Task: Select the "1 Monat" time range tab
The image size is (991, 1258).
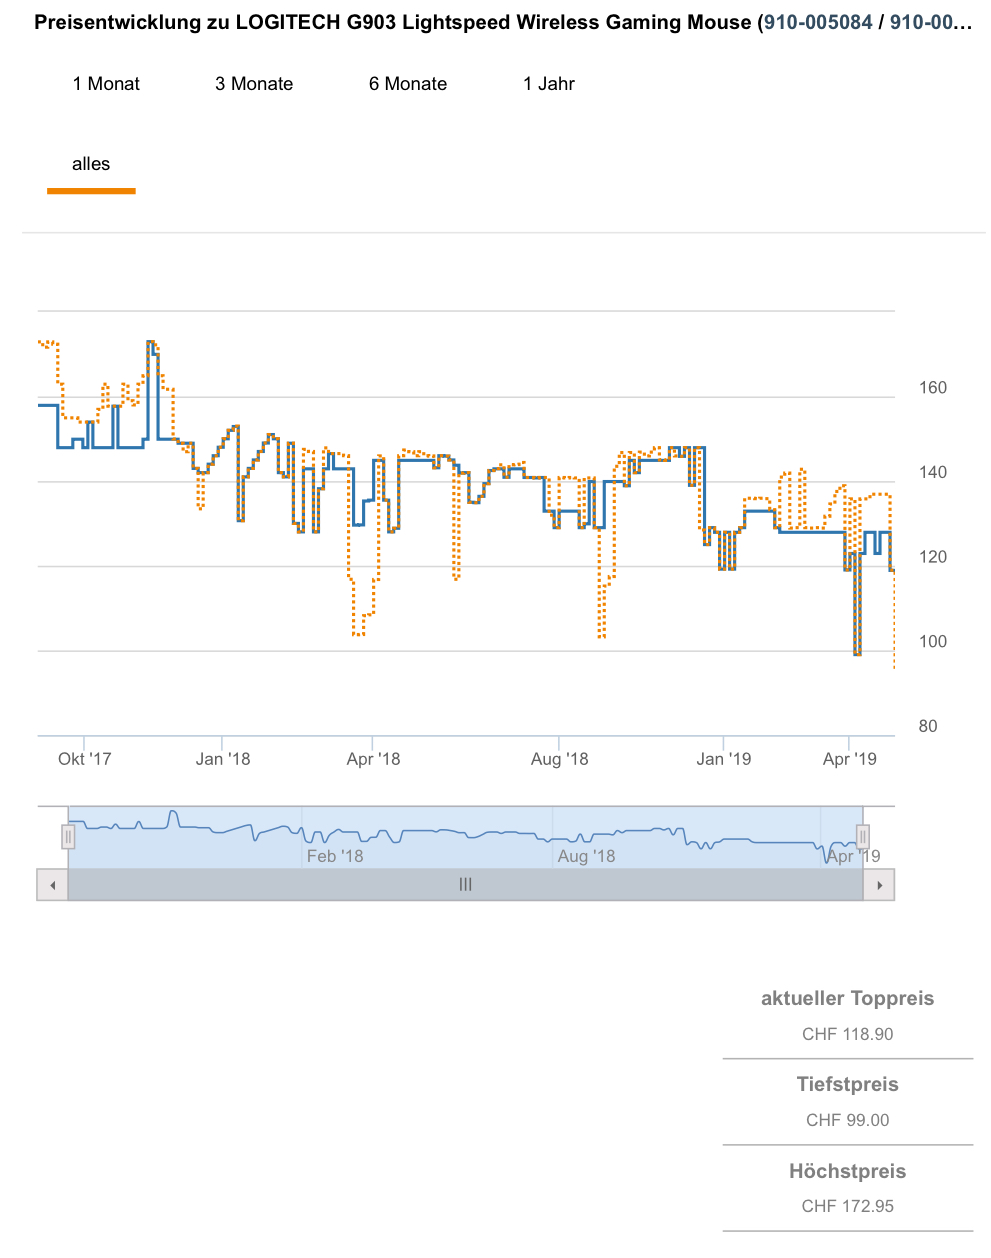Action: 106,84
